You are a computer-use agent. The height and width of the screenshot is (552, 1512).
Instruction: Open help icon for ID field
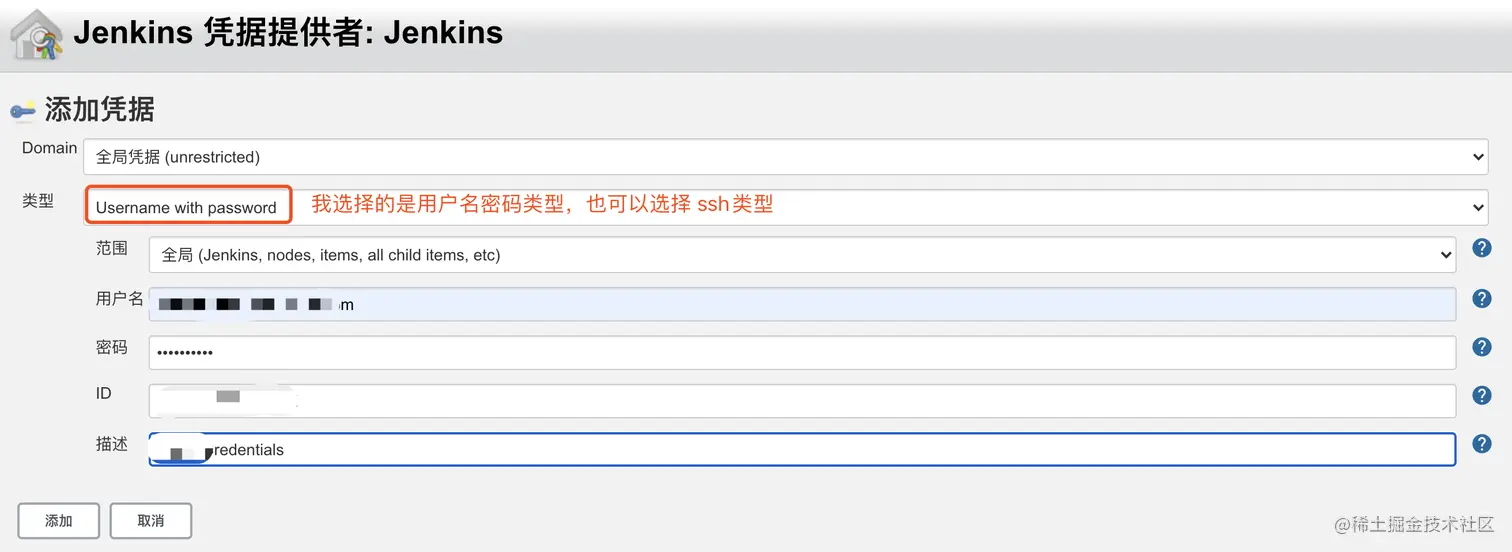[1482, 396]
